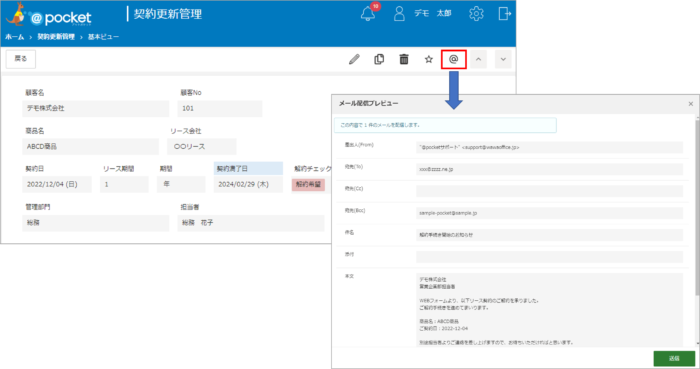
Task: Click the trash delete icon
Action: (x=404, y=59)
